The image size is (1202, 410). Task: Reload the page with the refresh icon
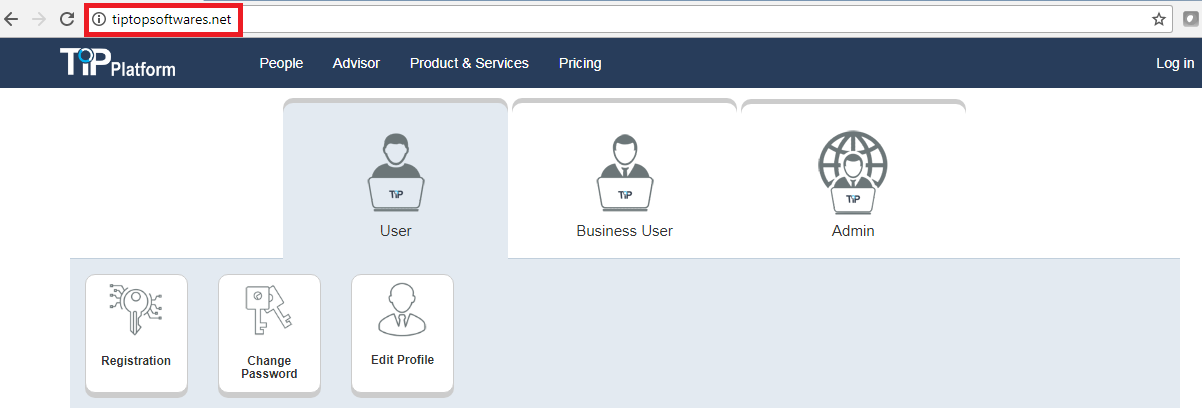tap(67, 19)
